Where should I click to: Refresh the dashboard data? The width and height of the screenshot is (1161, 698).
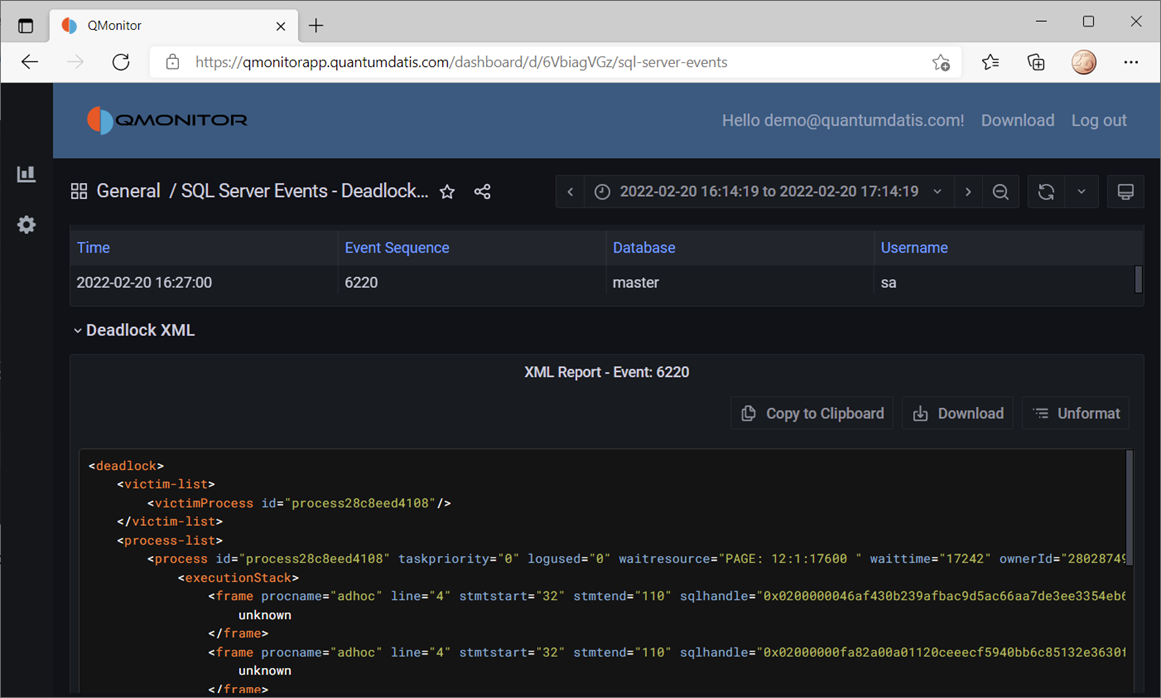click(x=1046, y=192)
